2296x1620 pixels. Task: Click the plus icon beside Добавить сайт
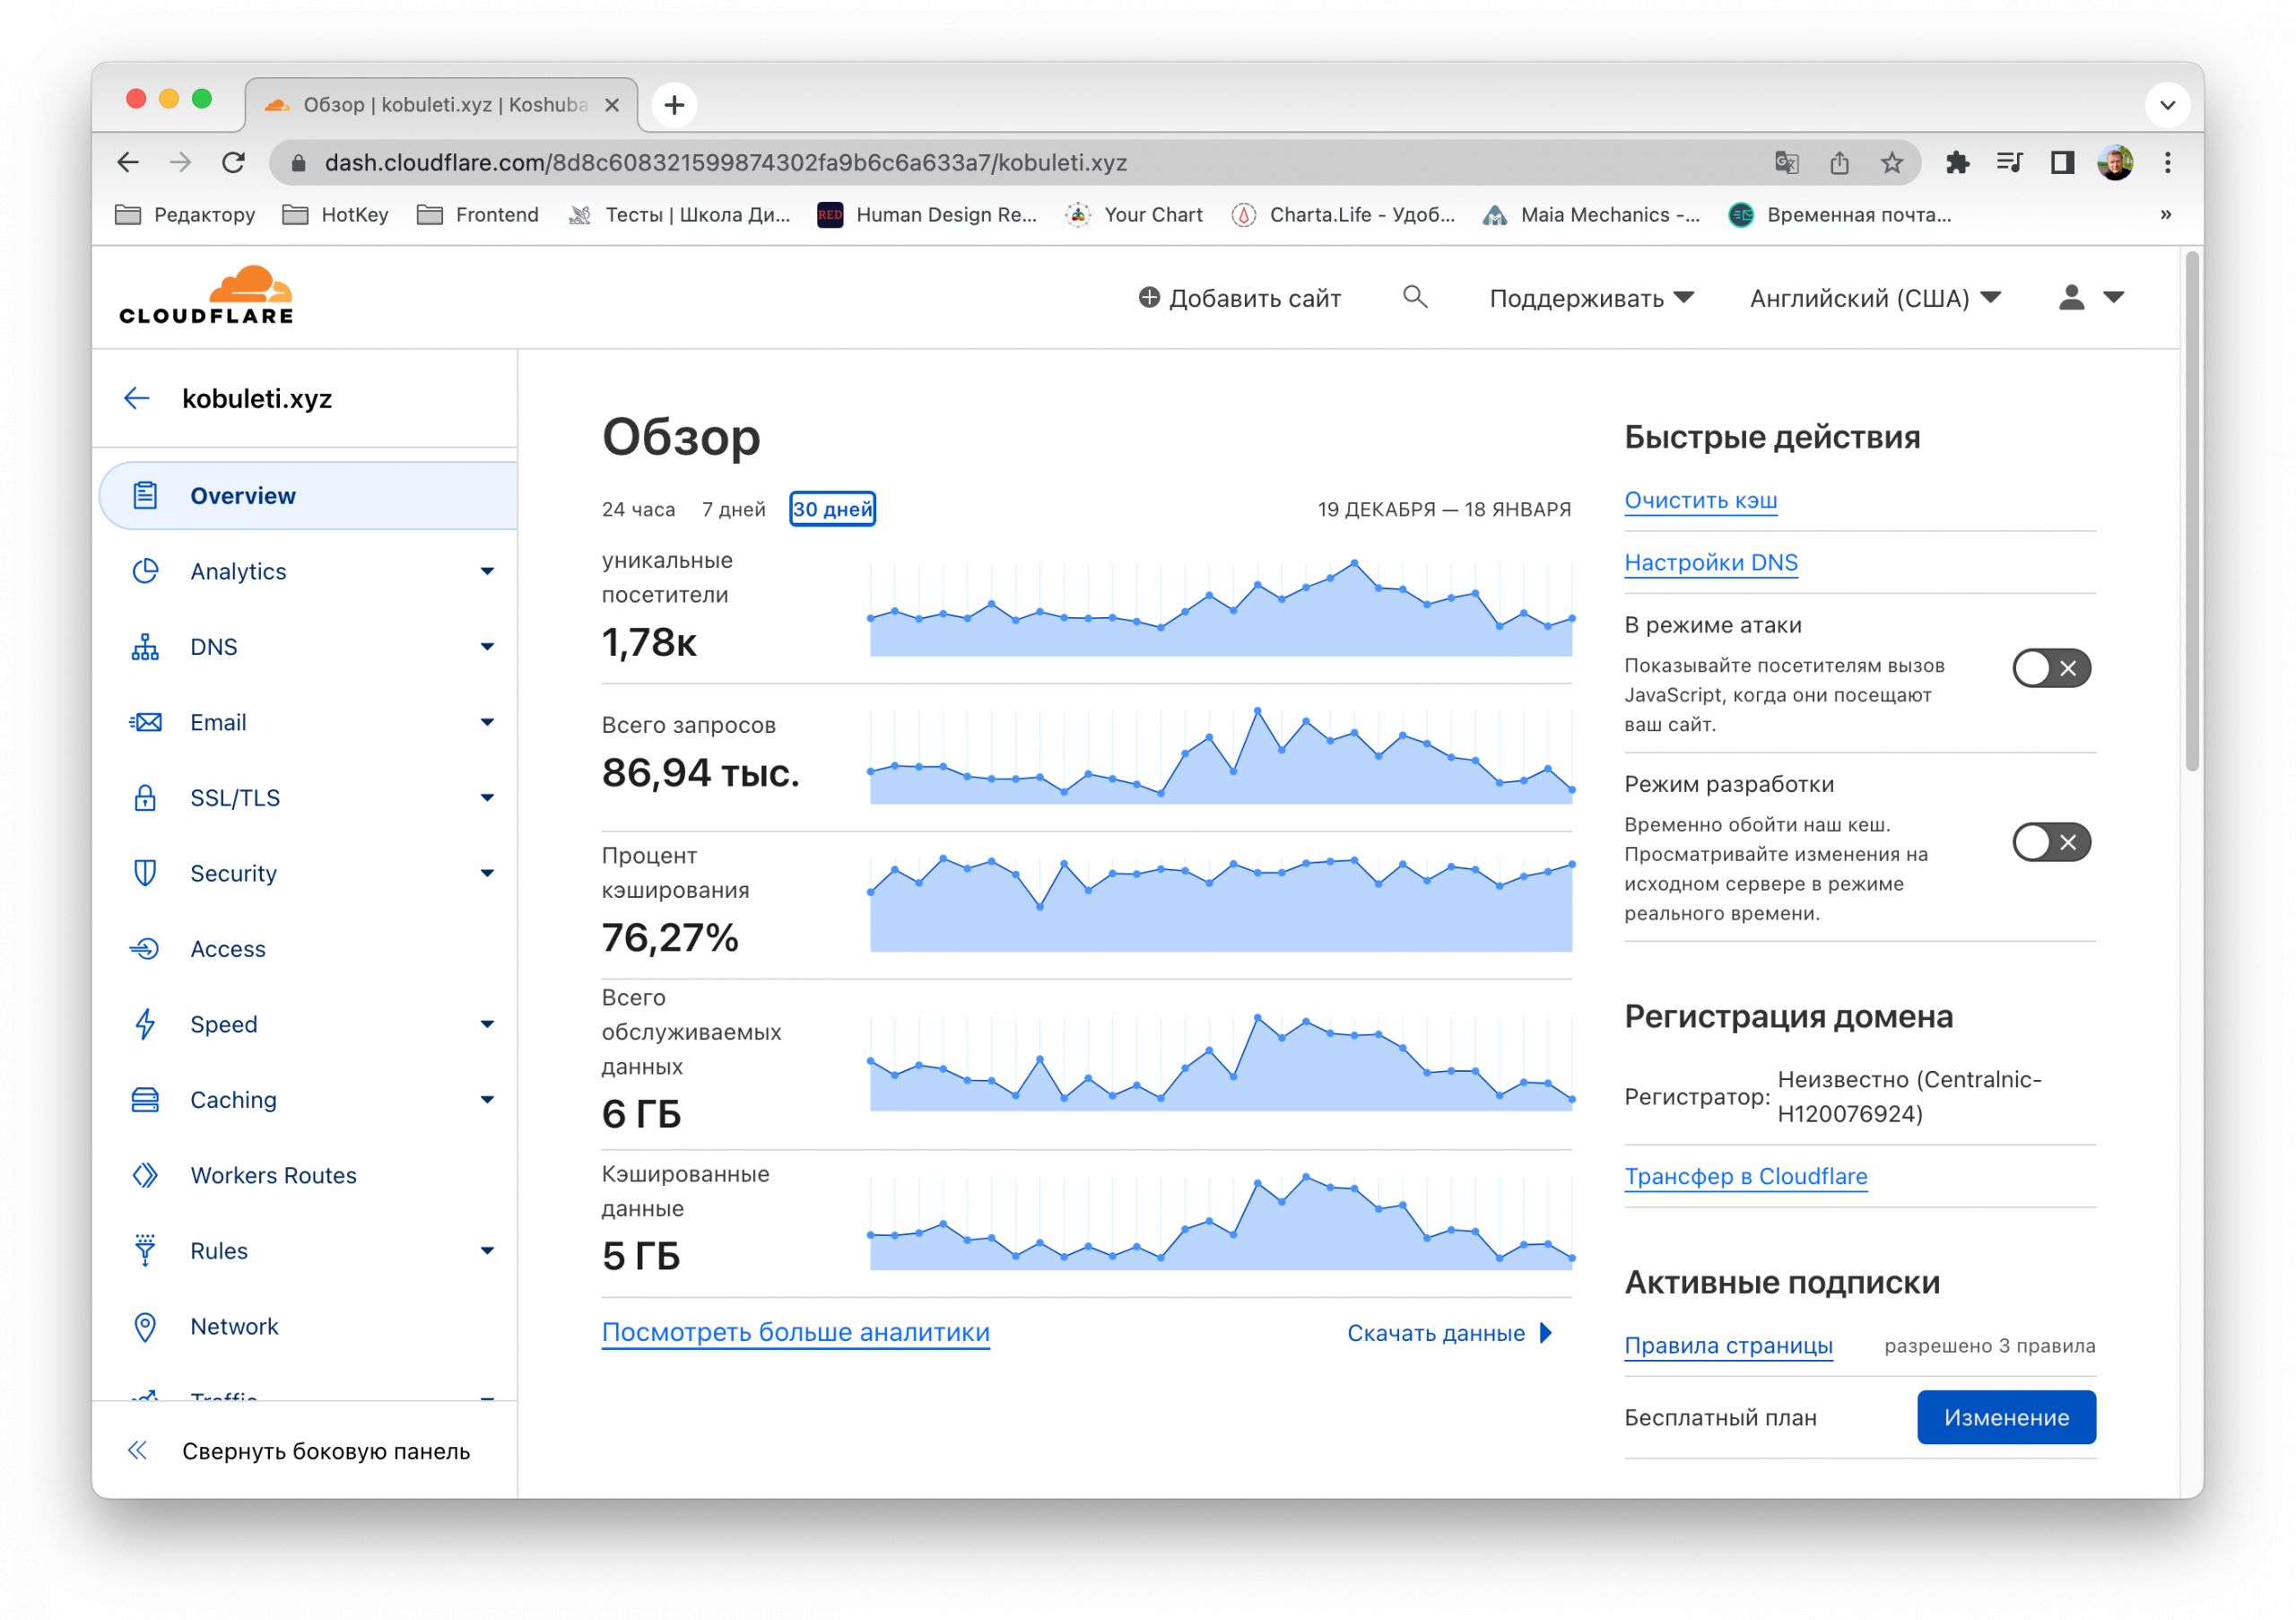pos(1149,298)
